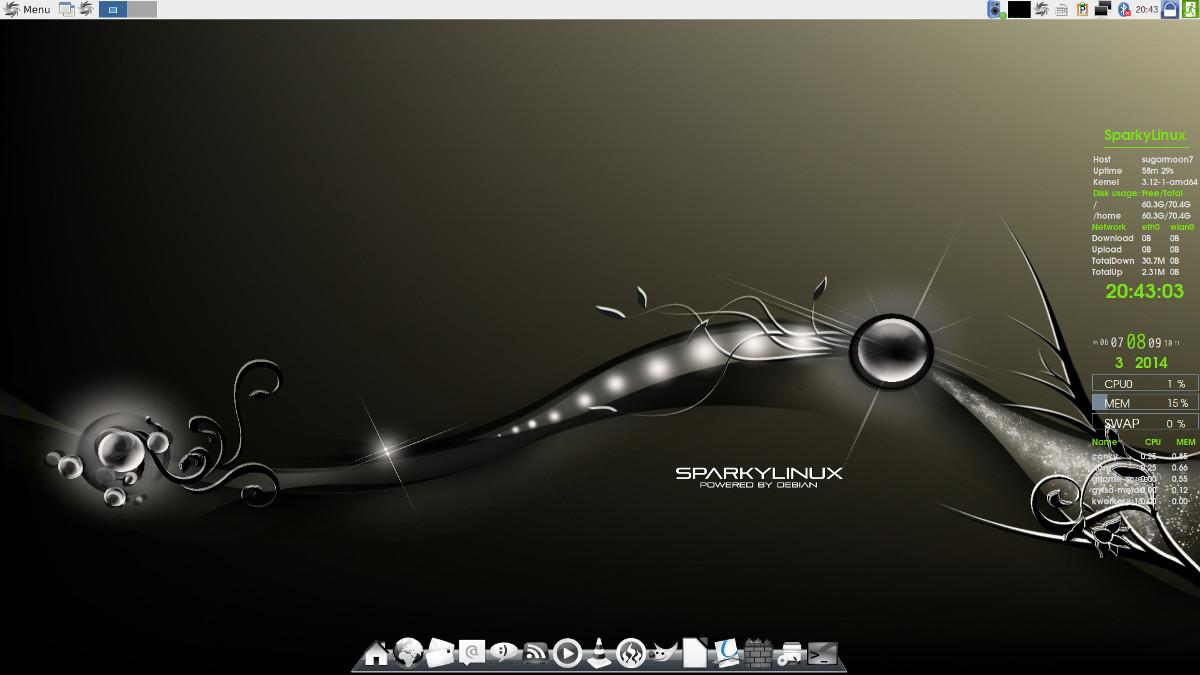Viewport: 1200px width, 675px height.
Task: Click the show desktop windows icon
Action: point(67,9)
